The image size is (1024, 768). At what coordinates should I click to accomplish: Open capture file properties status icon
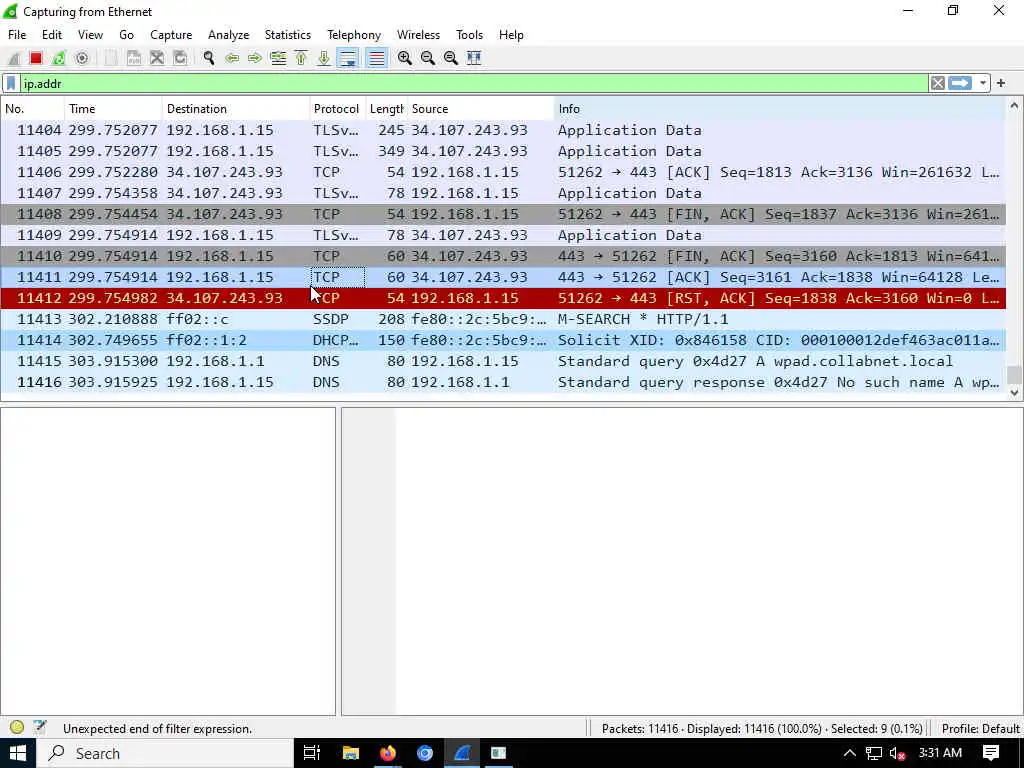pyautogui.click(x=40, y=728)
